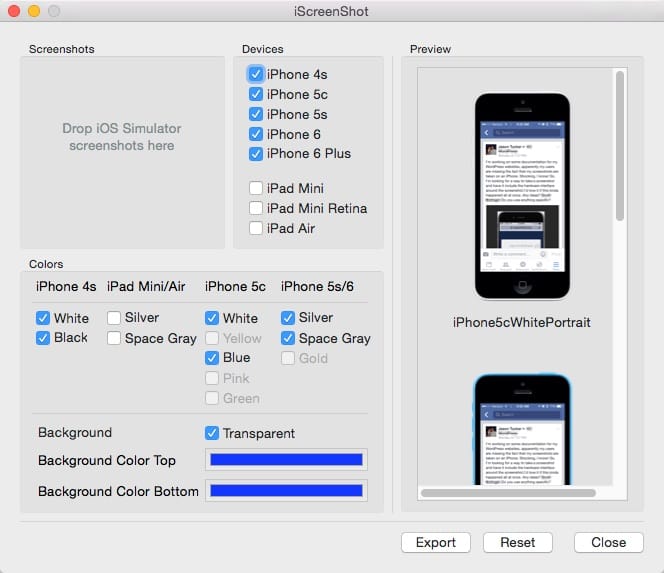Open the Background Color Bottom swatch
664x573 pixels.
coord(286,491)
